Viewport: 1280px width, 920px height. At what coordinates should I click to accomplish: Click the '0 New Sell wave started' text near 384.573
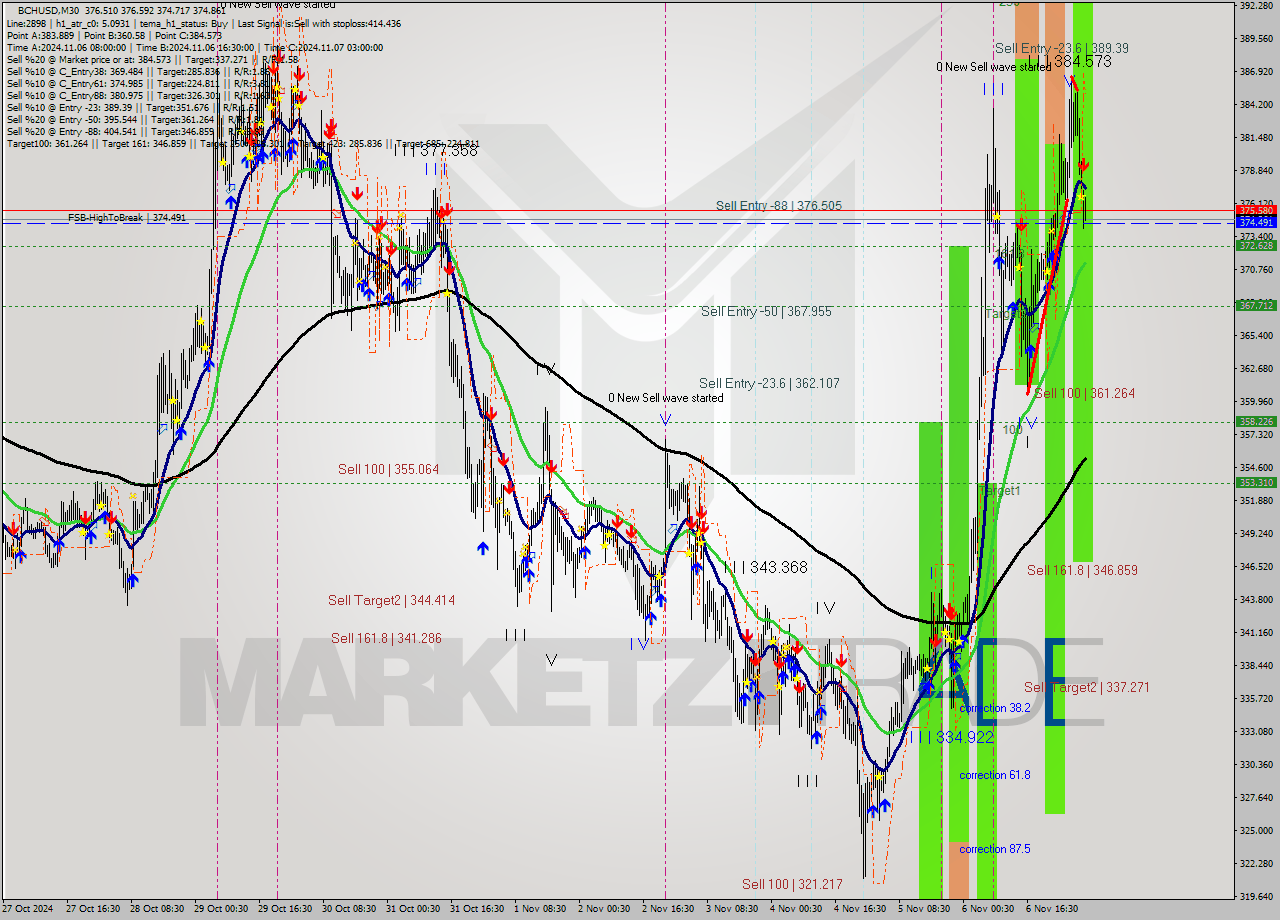pos(993,67)
